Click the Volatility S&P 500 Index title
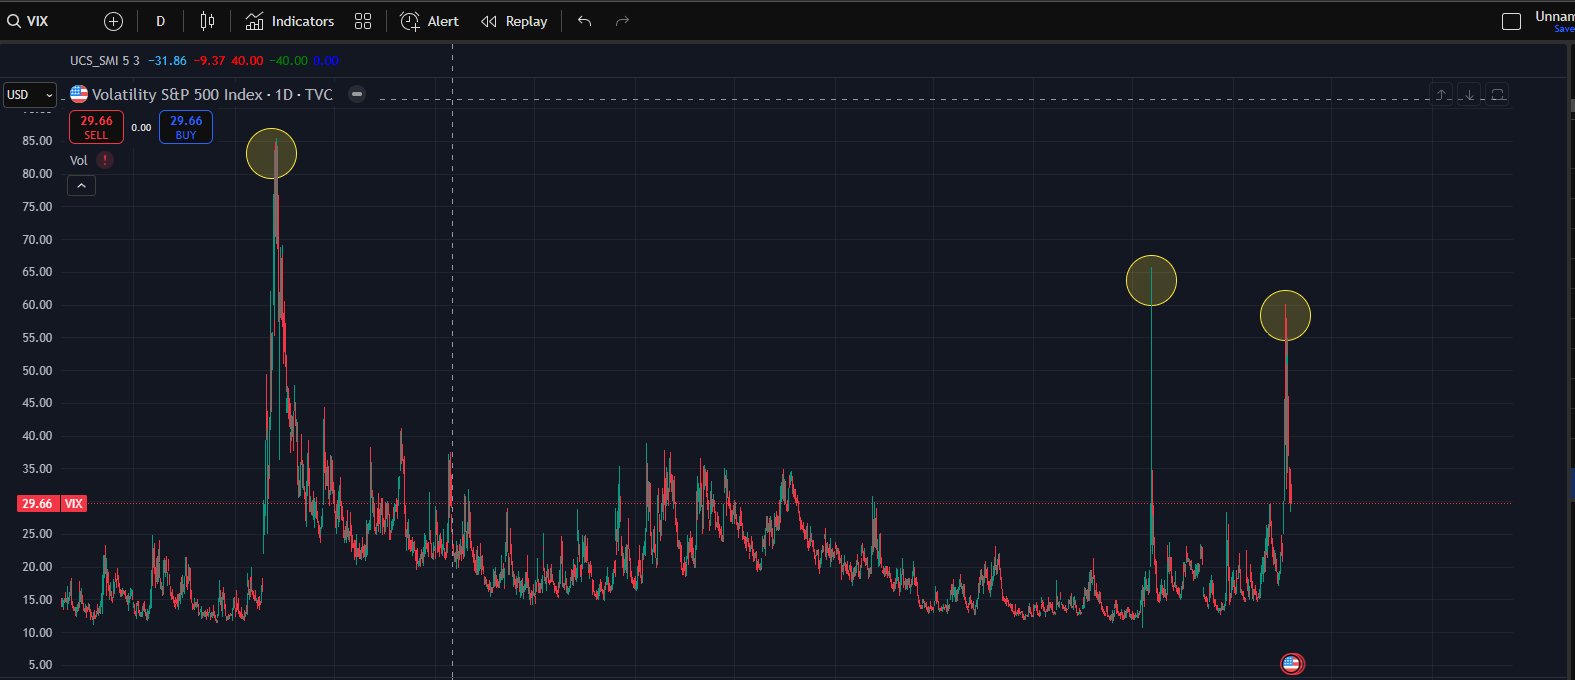Viewport: 1575px width, 680px height. point(178,95)
